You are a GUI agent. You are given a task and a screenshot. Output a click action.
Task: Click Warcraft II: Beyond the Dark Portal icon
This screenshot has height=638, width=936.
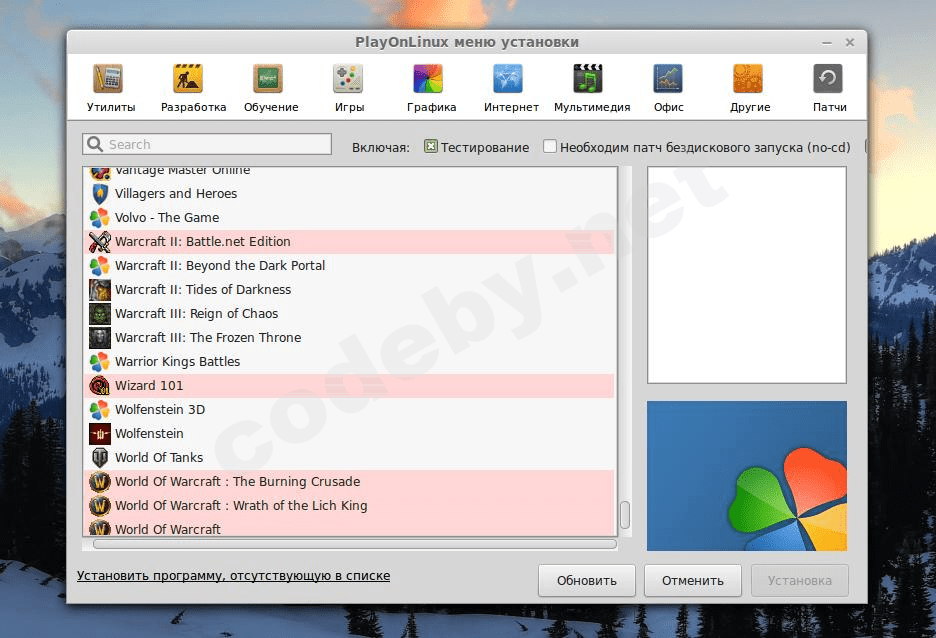pos(100,266)
